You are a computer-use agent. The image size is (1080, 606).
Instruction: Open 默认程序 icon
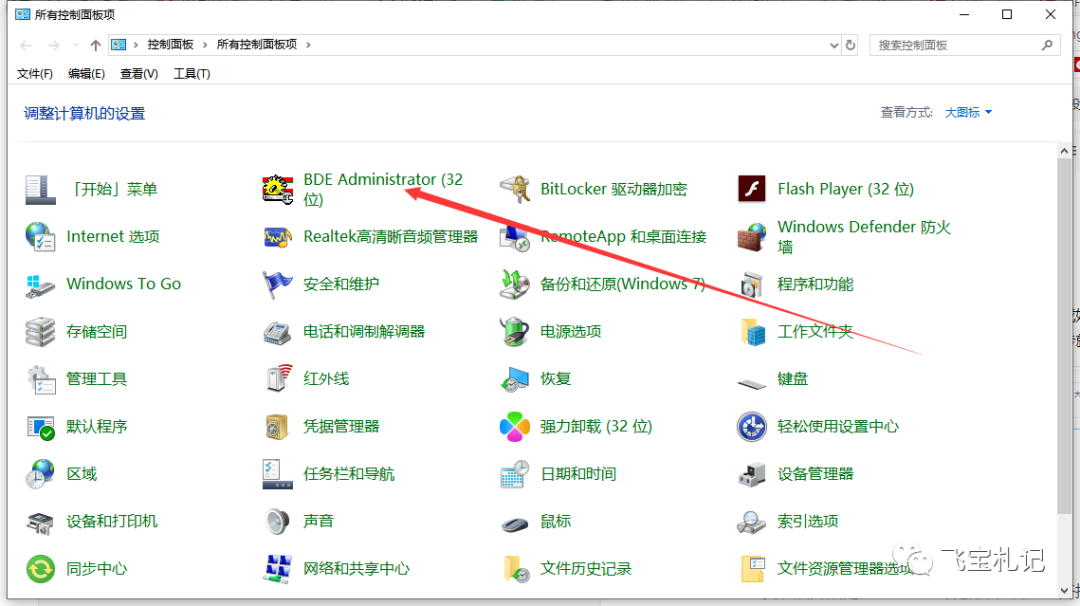(40, 427)
